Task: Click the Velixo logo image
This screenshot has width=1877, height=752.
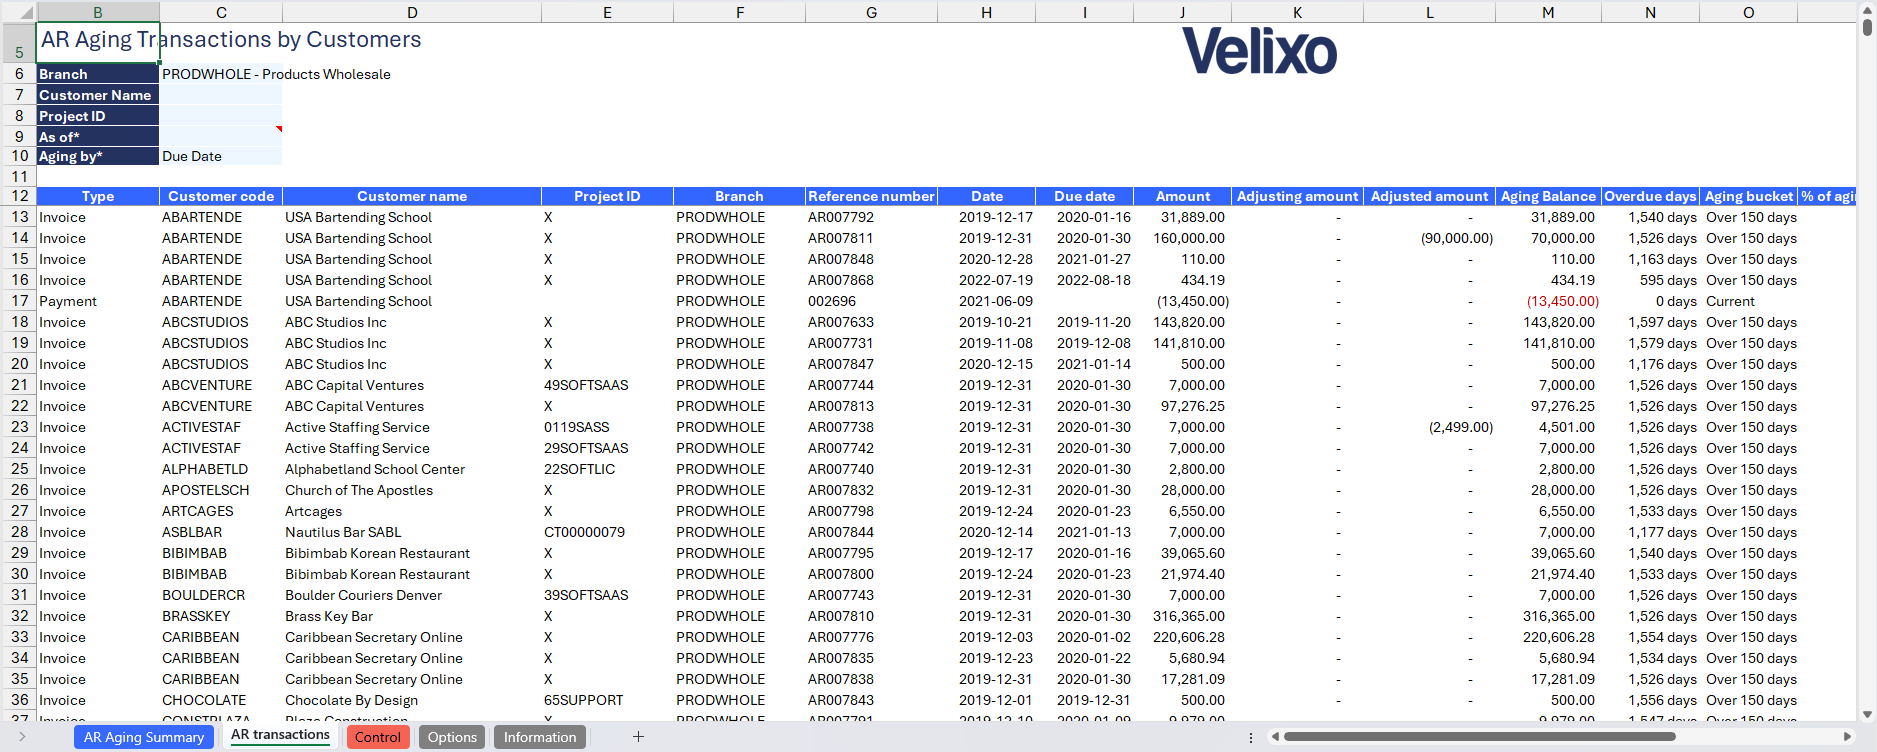Action: click(x=1259, y=51)
